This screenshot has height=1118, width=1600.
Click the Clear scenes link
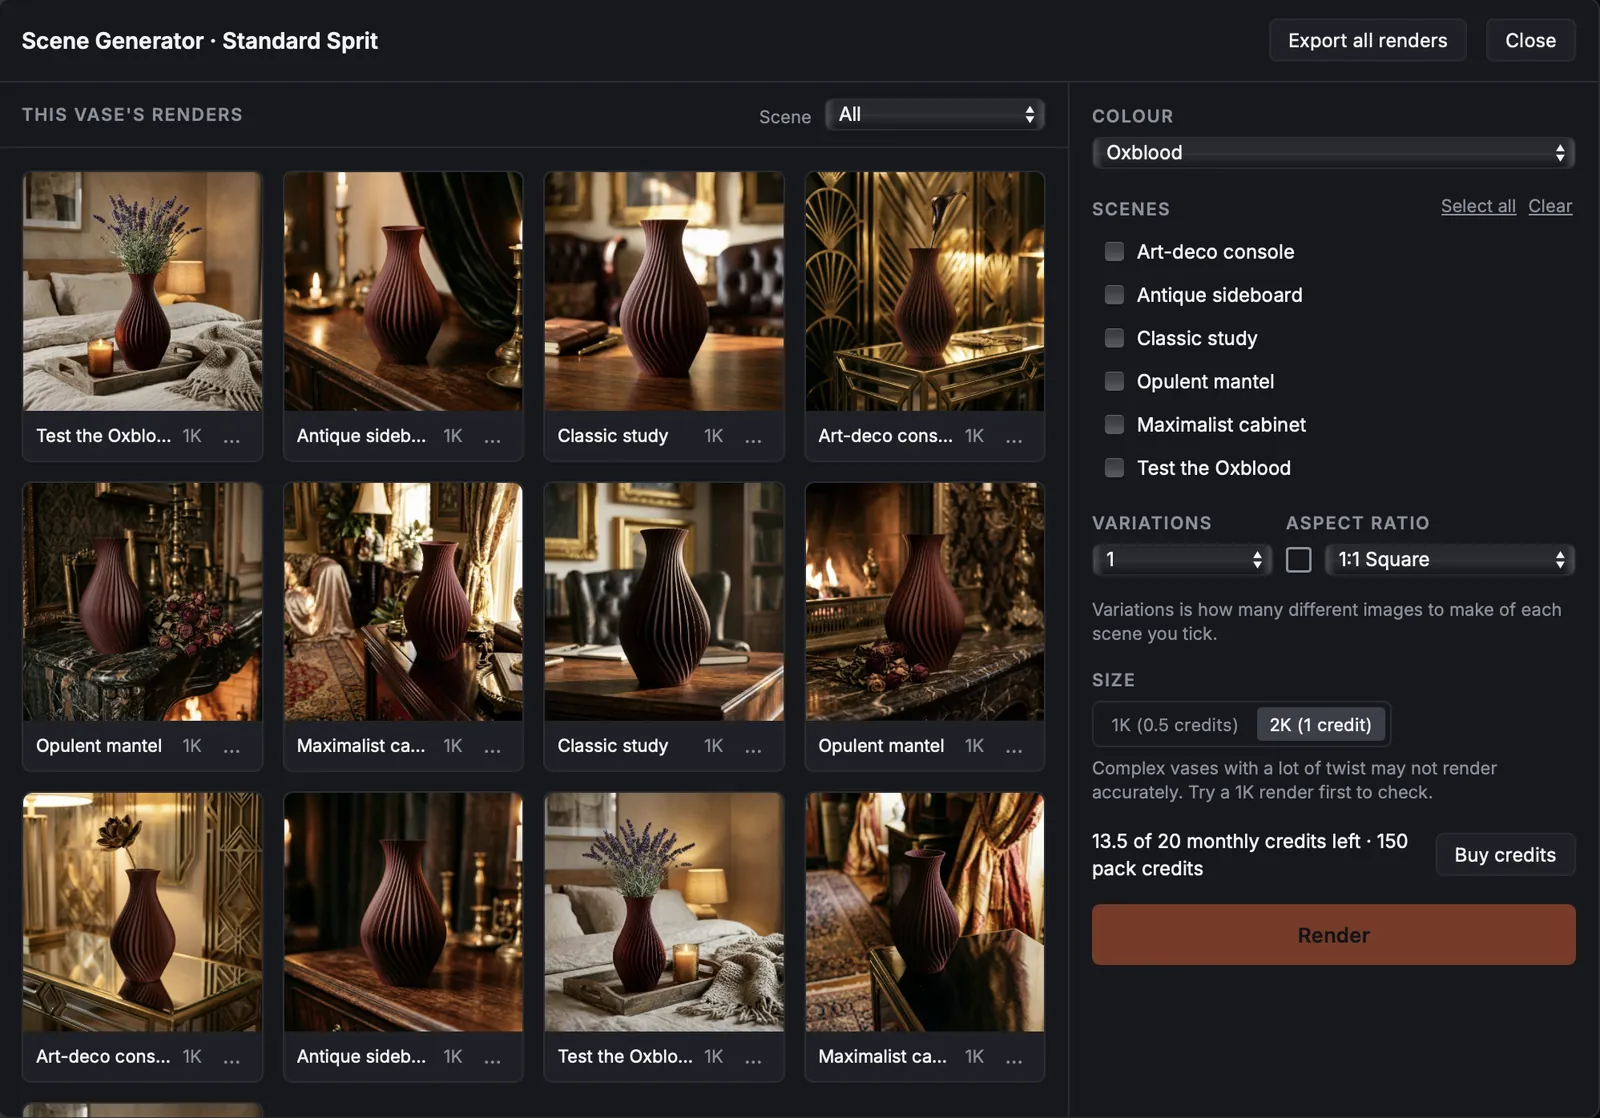(1550, 206)
